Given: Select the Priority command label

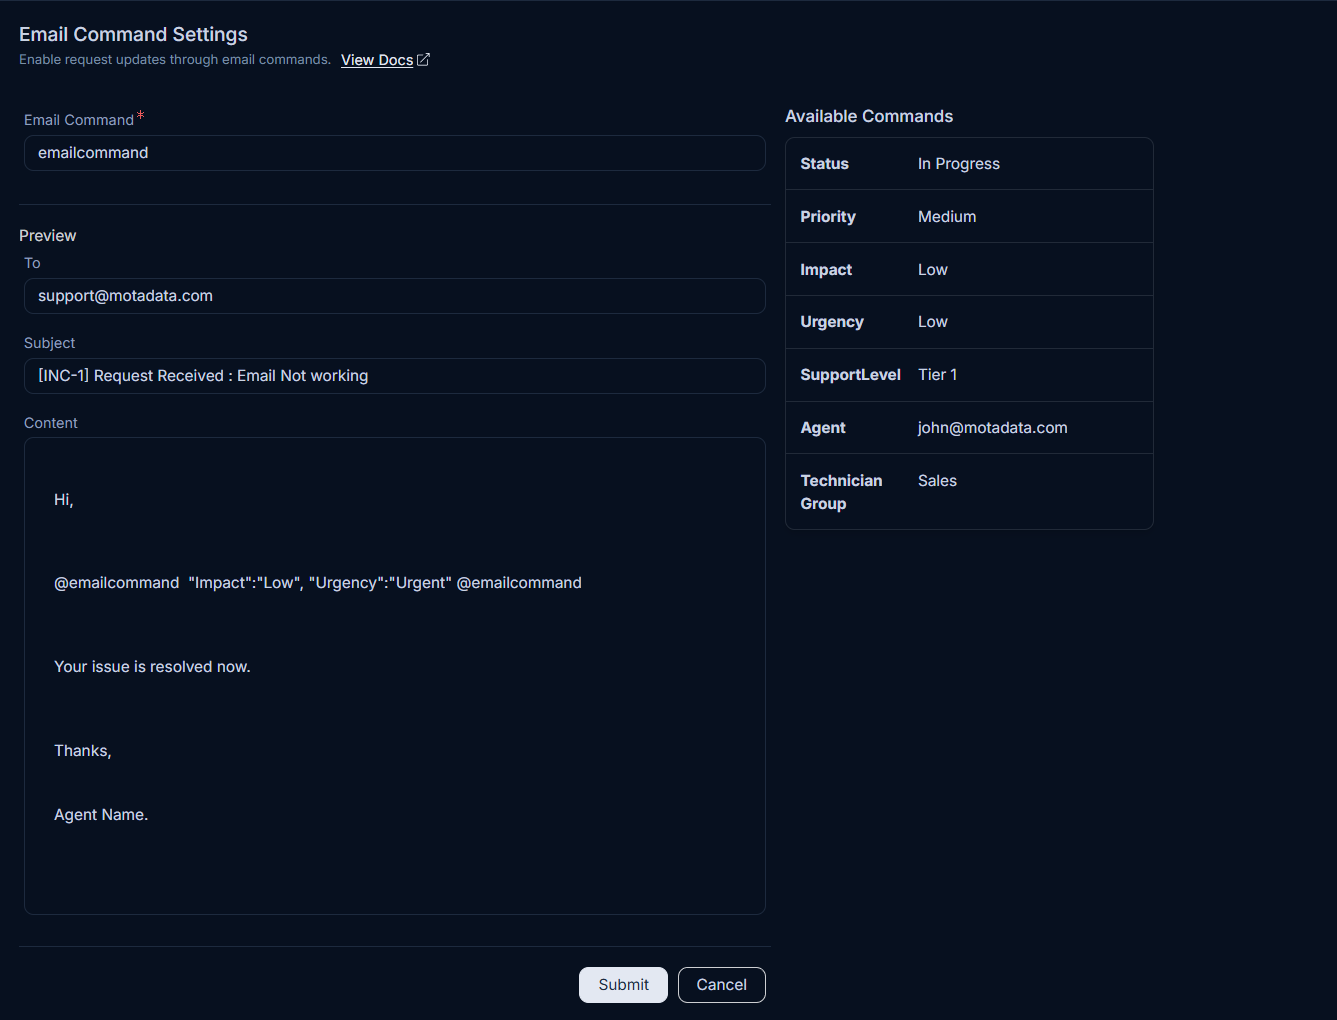Looking at the screenshot, I should pyautogui.click(x=828, y=217).
